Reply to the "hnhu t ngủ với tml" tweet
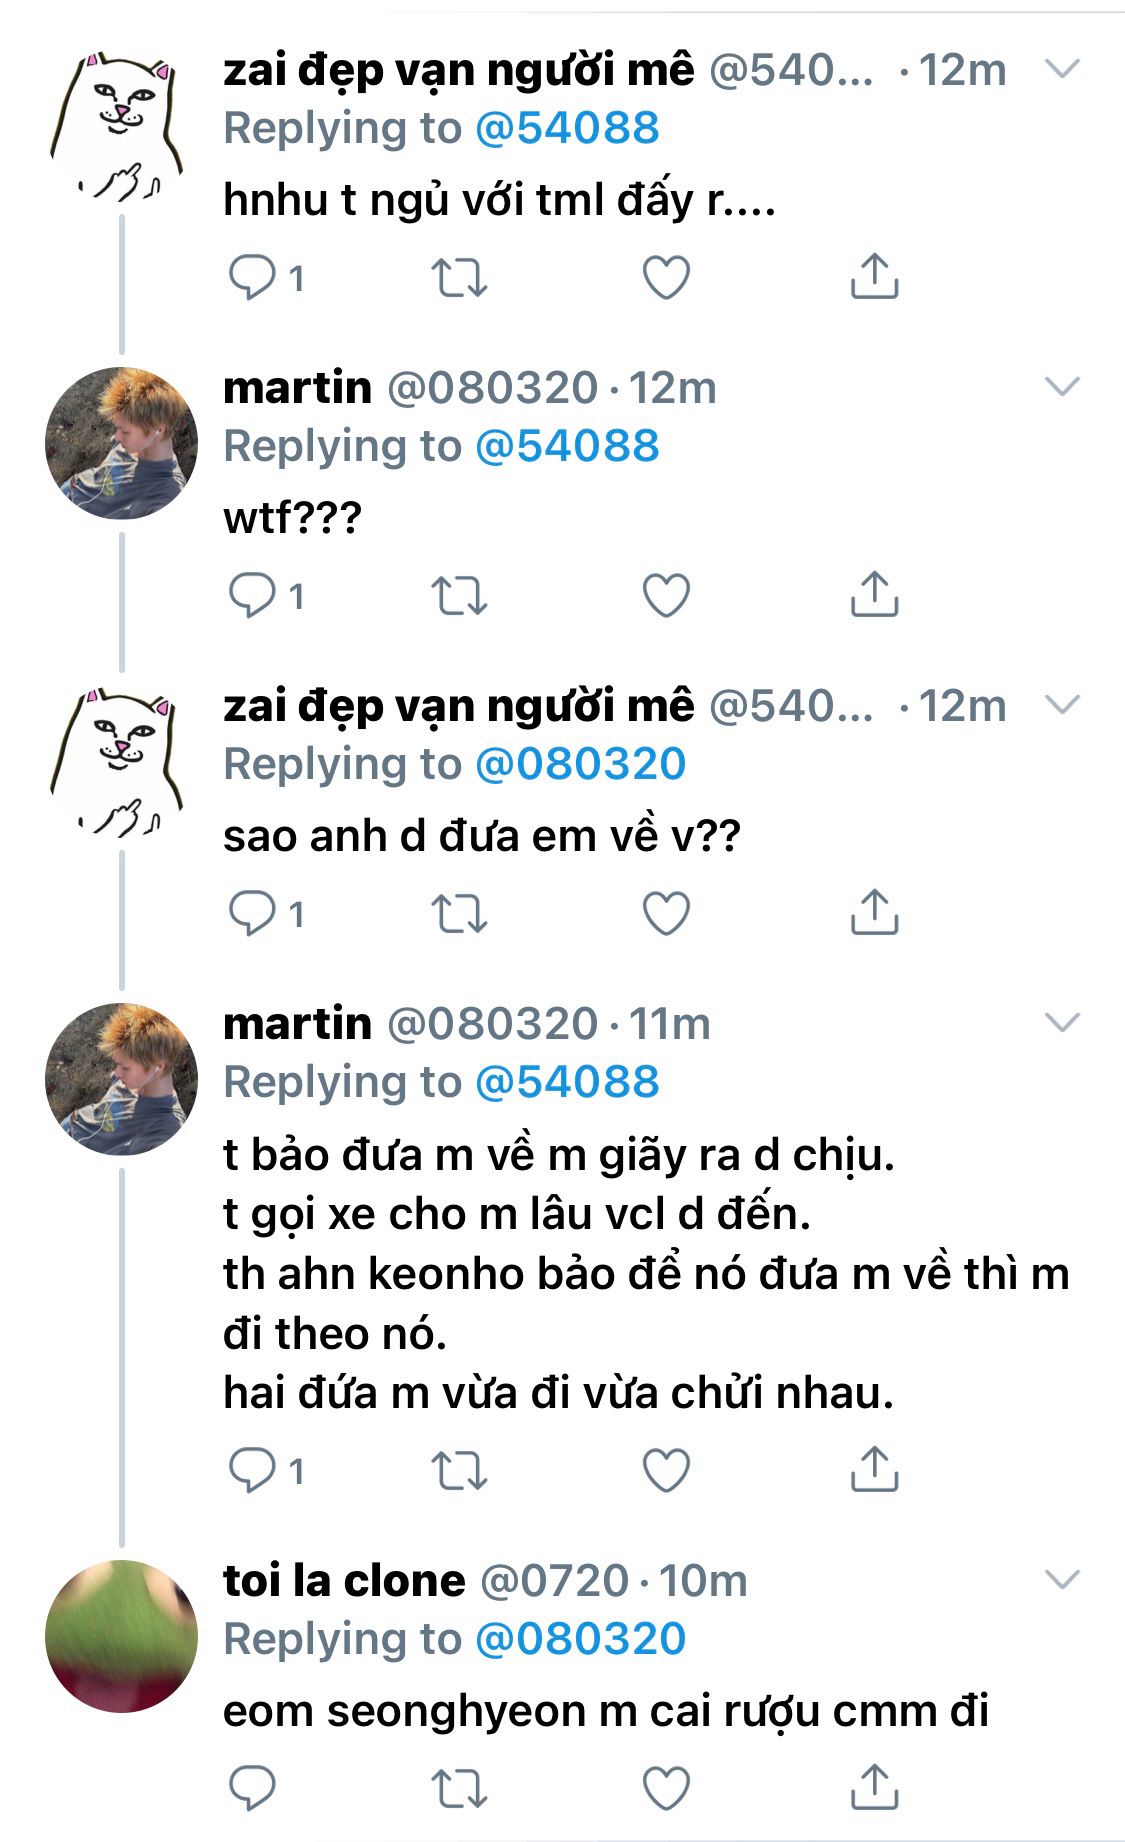This screenshot has height=1842, width=1125. [x=251, y=277]
